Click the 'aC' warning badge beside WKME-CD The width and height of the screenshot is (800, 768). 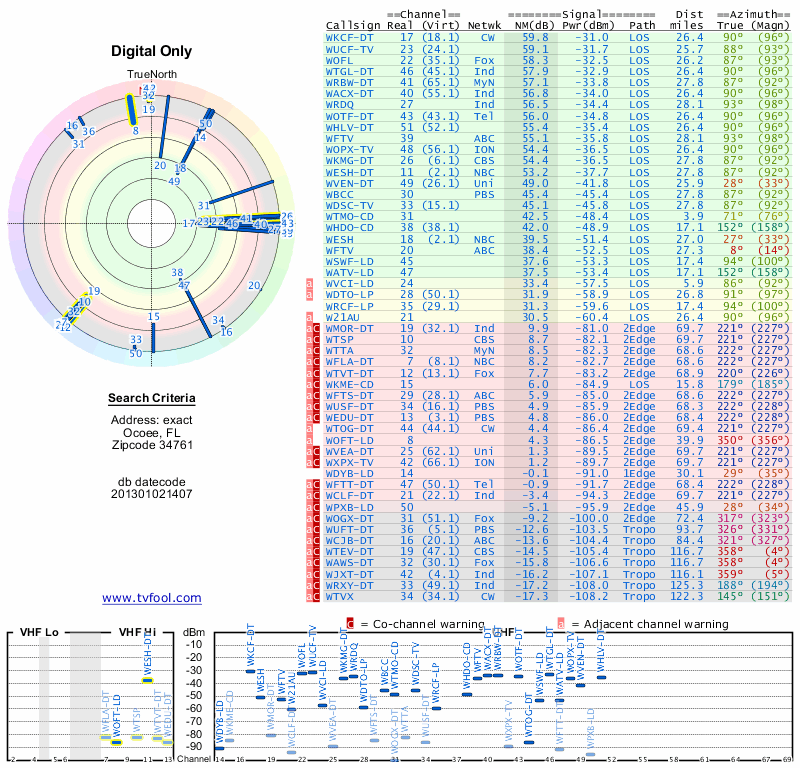click(x=313, y=384)
